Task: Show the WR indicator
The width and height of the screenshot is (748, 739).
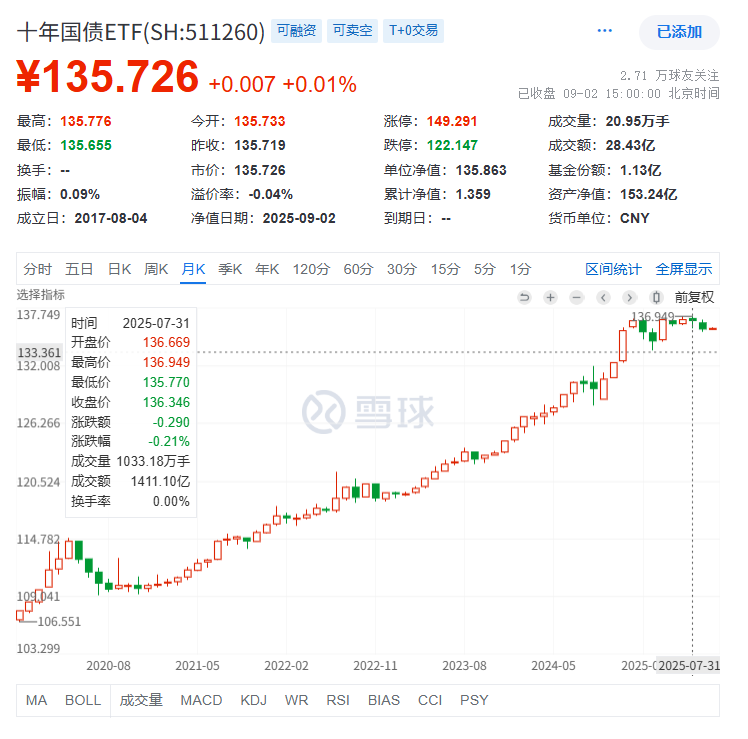Action: click(x=296, y=700)
